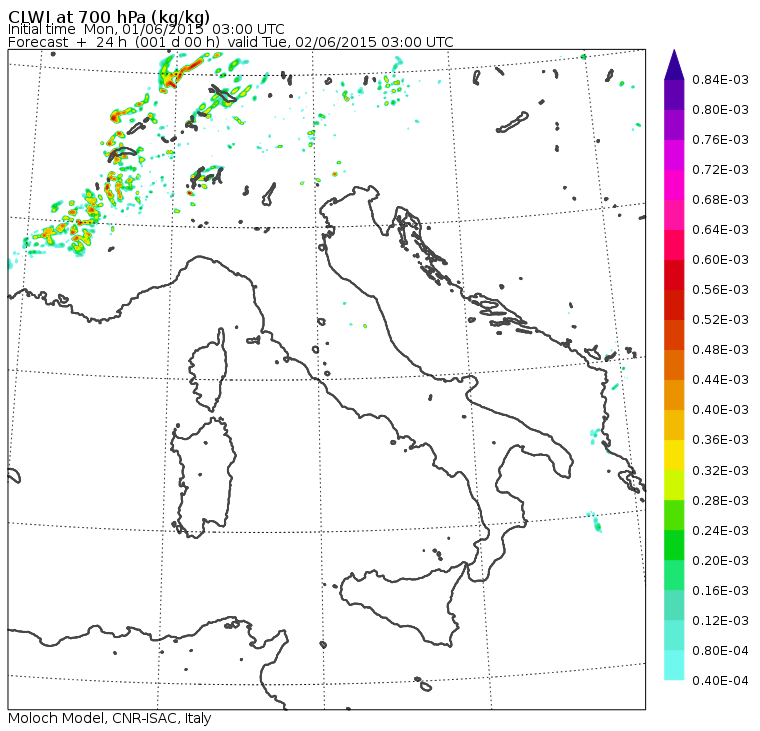
Task: Click the "Forecast + 24 h" valid time line
Action: tap(231, 42)
